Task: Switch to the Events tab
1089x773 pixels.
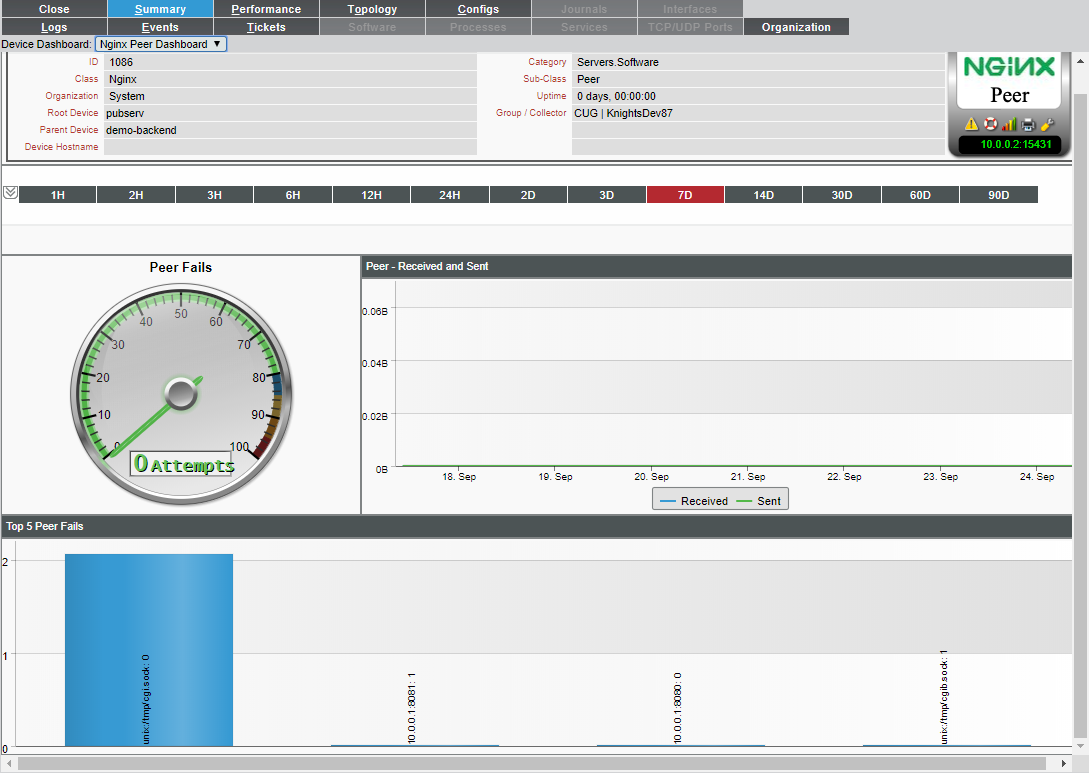Action: (x=160, y=27)
